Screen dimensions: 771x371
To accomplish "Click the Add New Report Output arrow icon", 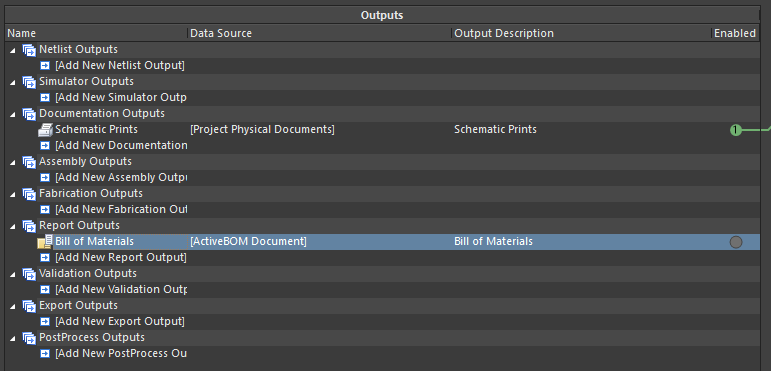I will 45,258.
